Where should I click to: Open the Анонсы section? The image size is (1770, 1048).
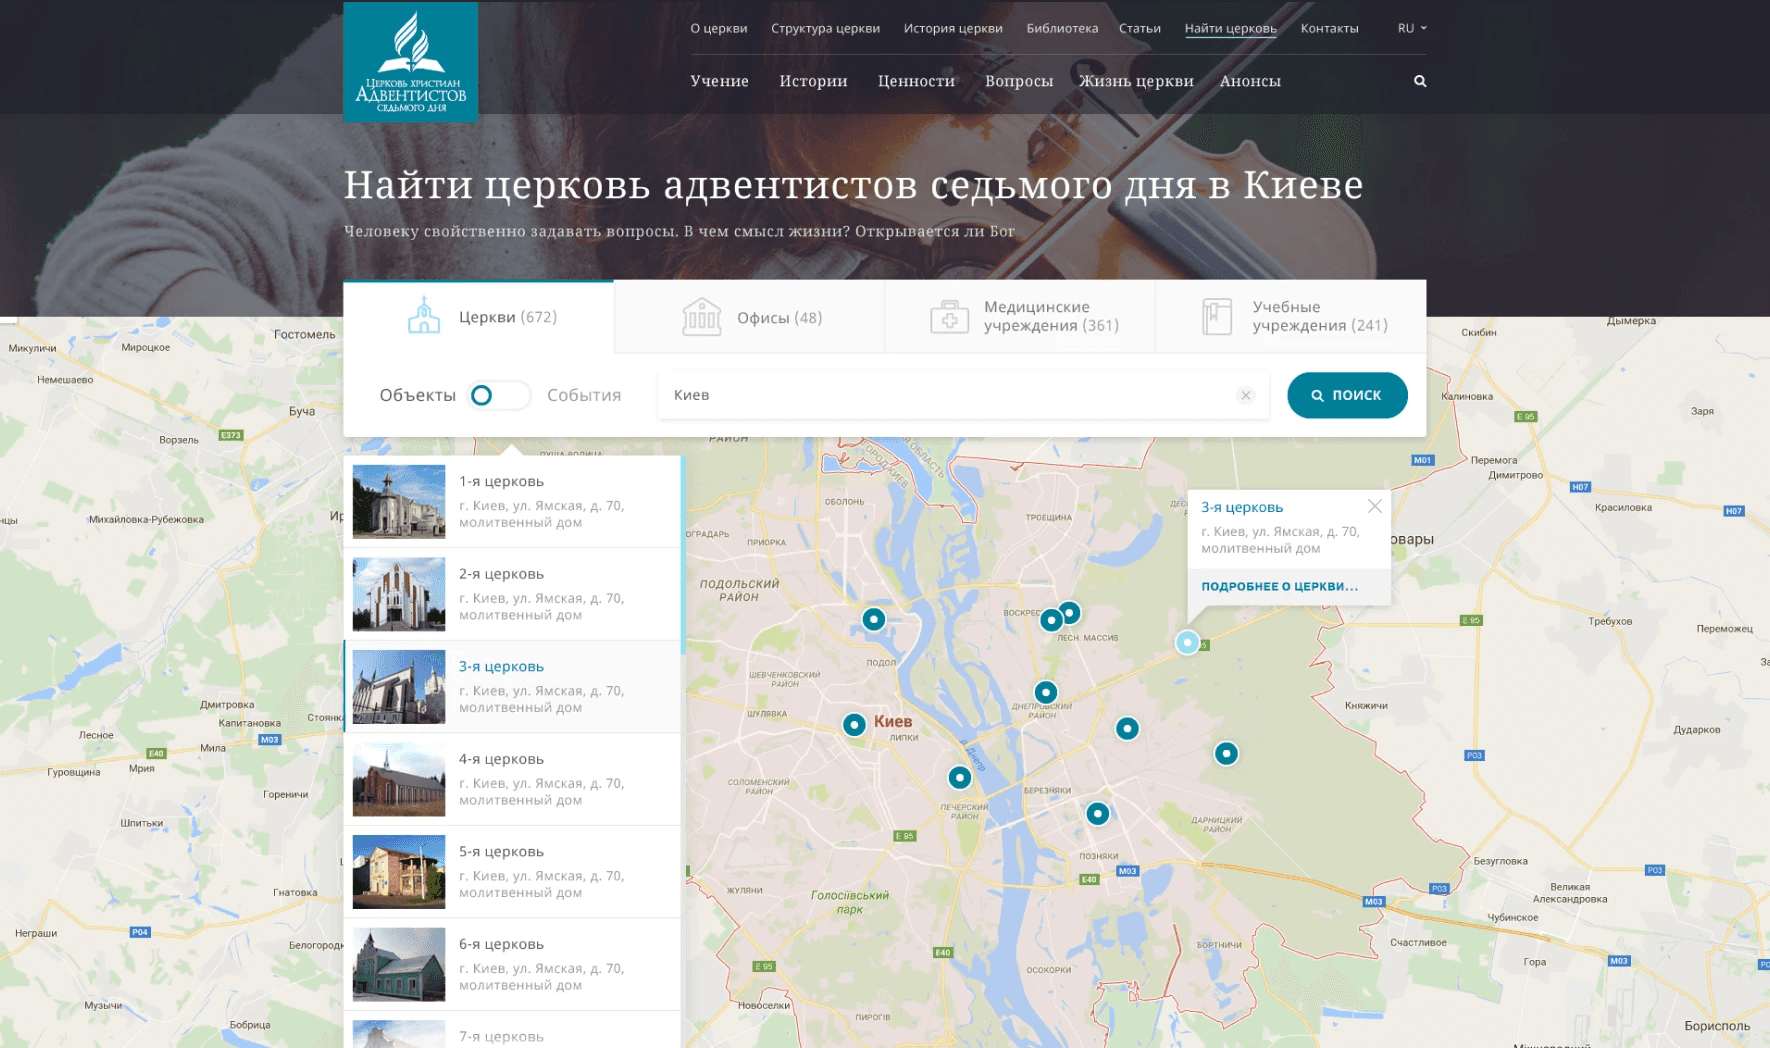click(x=1250, y=81)
